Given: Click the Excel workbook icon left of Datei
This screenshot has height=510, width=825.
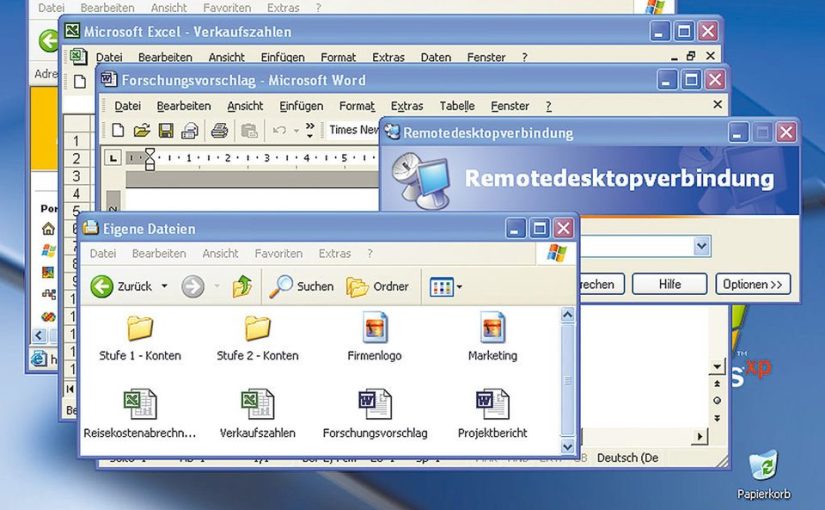Looking at the screenshot, I should coord(78,56).
